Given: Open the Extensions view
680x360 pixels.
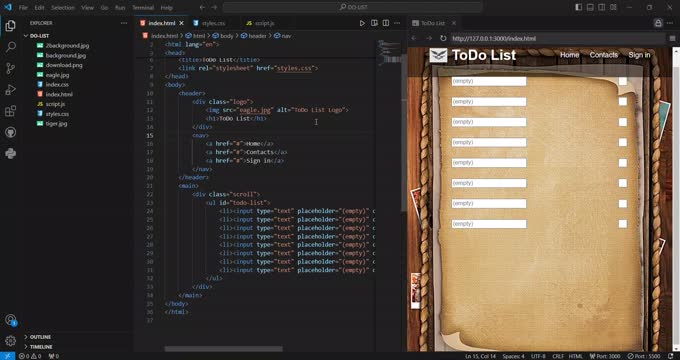Looking at the screenshot, I should [10, 111].
